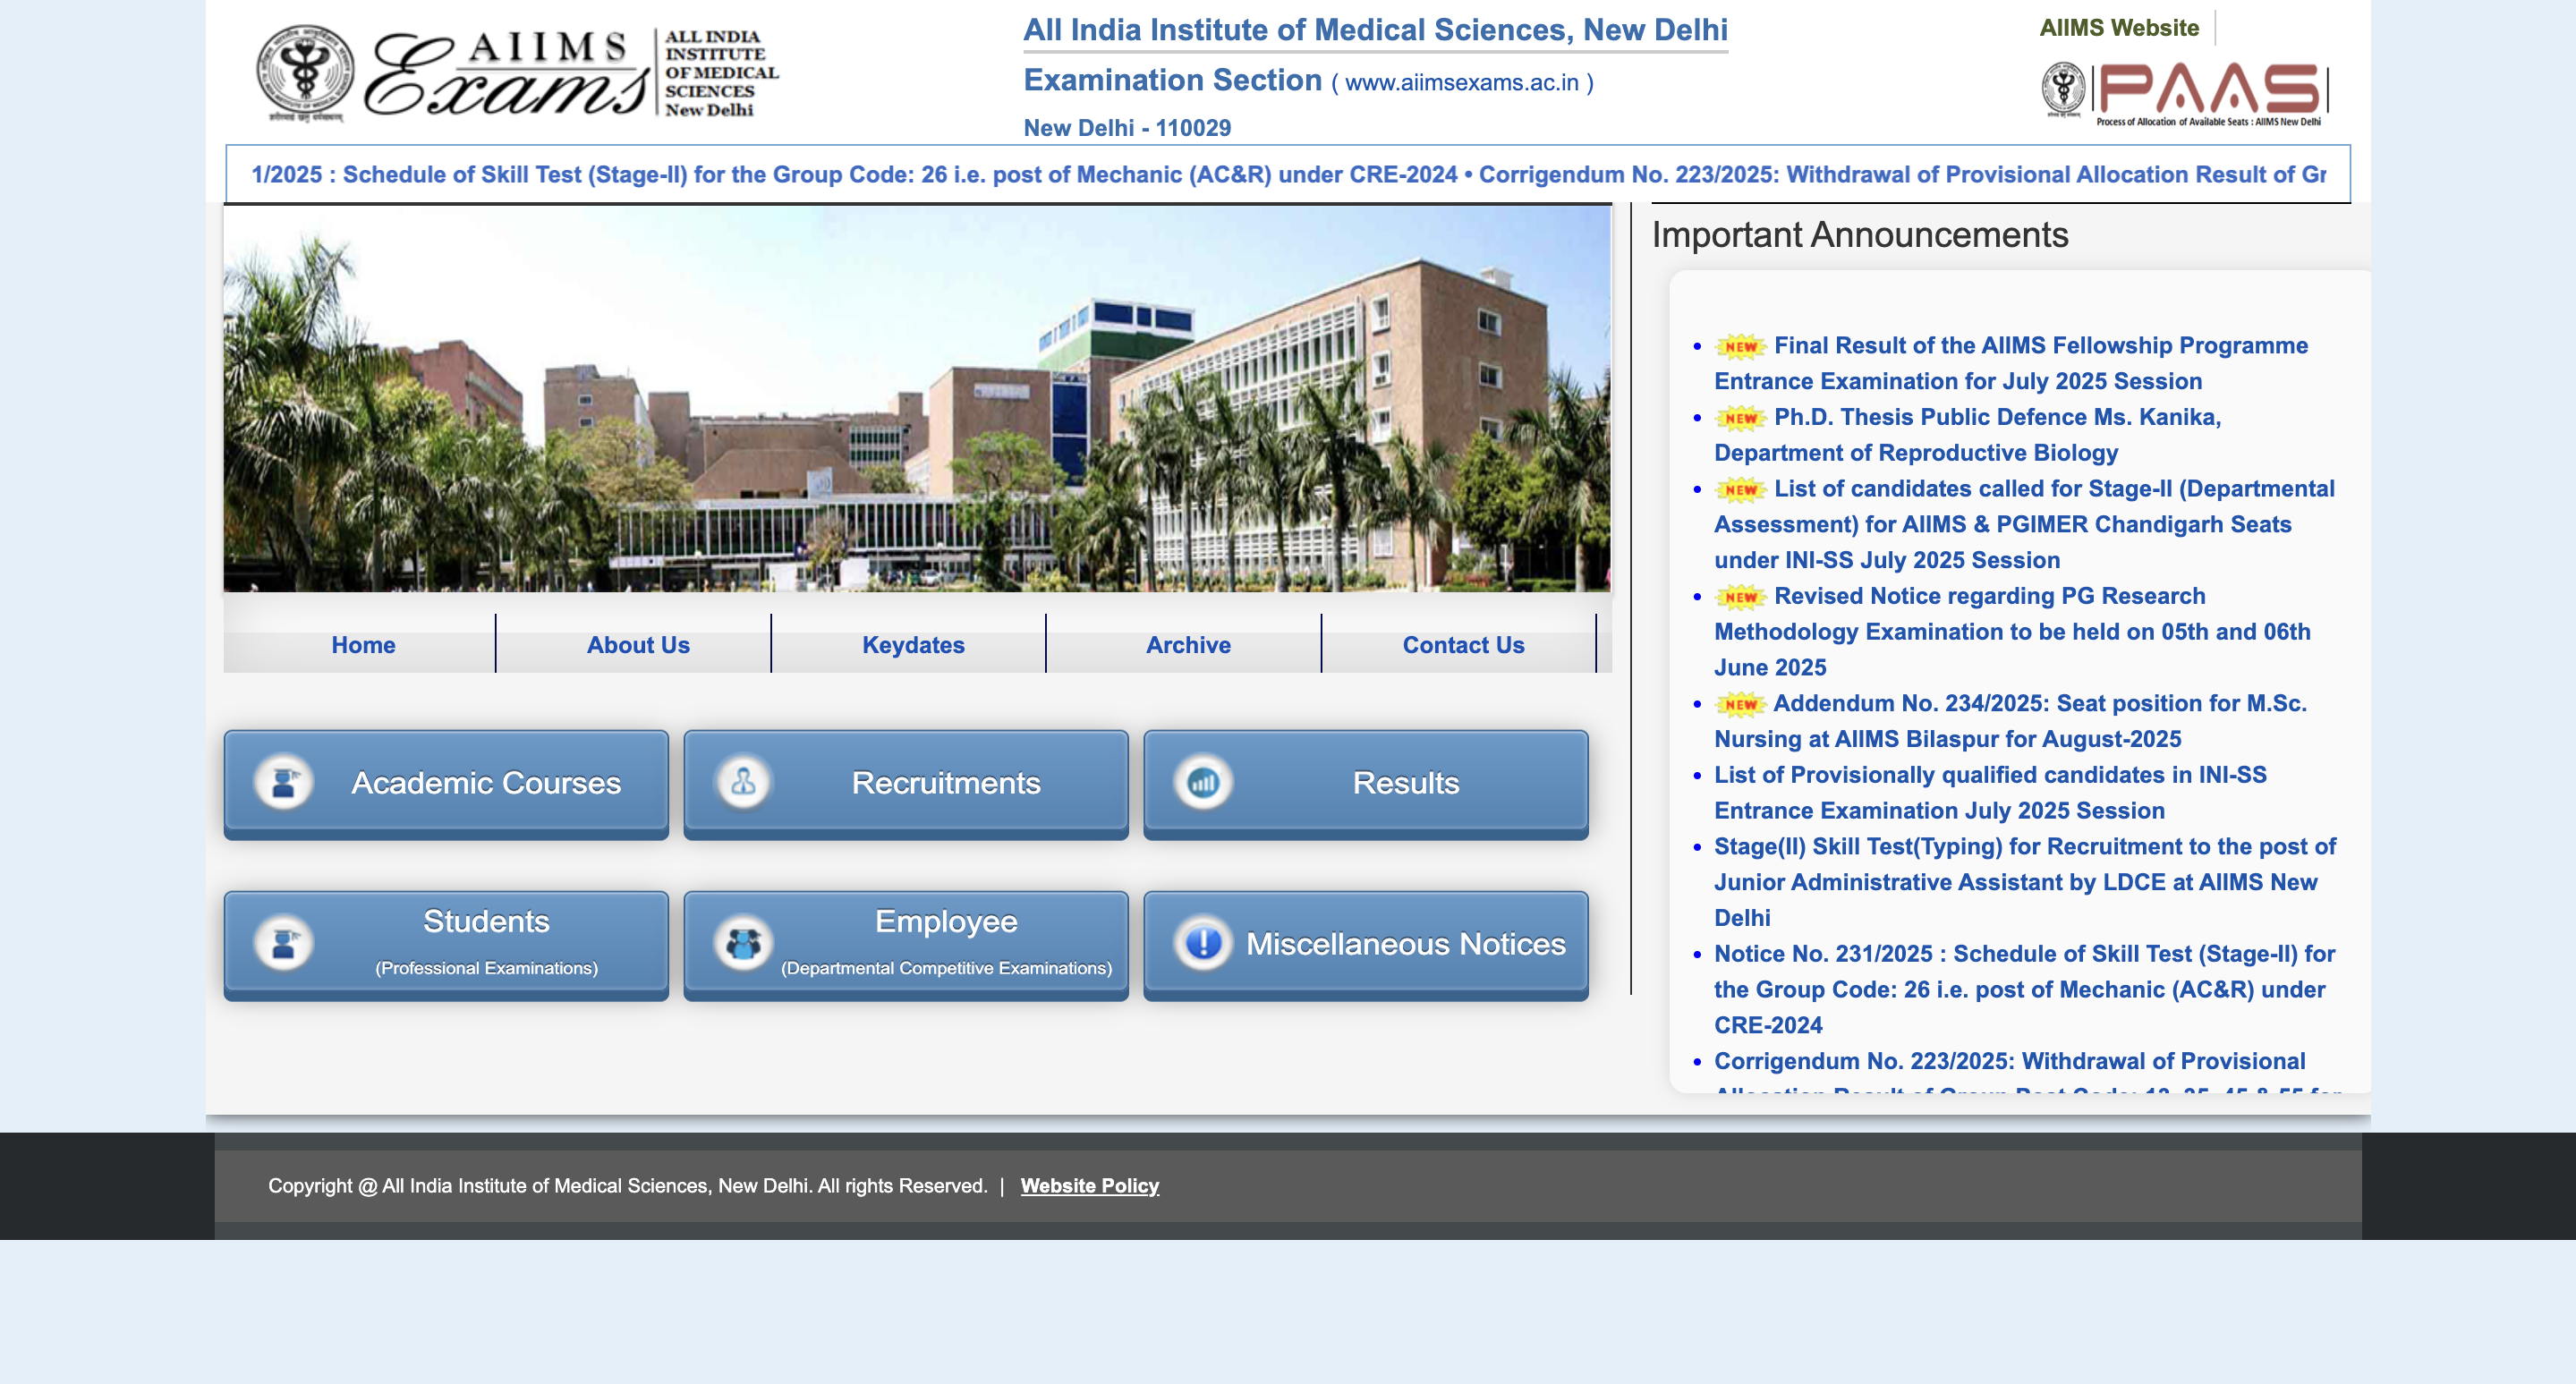This screenshot has height=1384, width=2576.
Task: Open Provisionally qualified candidates INI-SS link
Action: pyautogui.click(x=1990, y=793)
